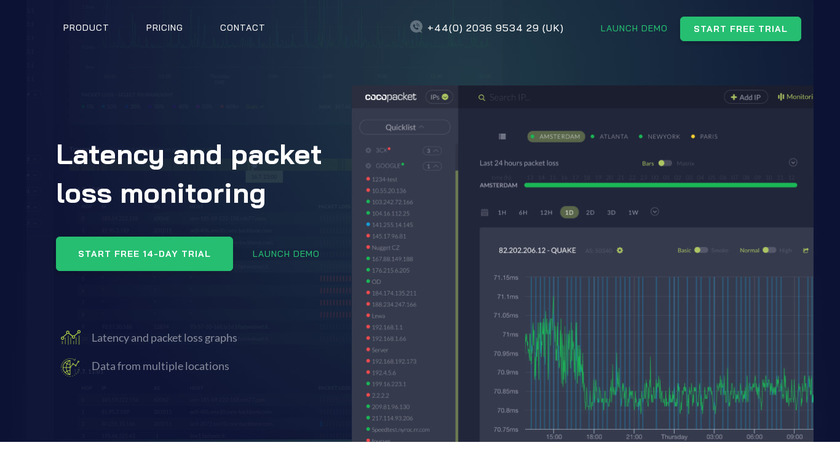Select the 1W time range
This screenshot has width=840, height=472.
click(633, 213)
